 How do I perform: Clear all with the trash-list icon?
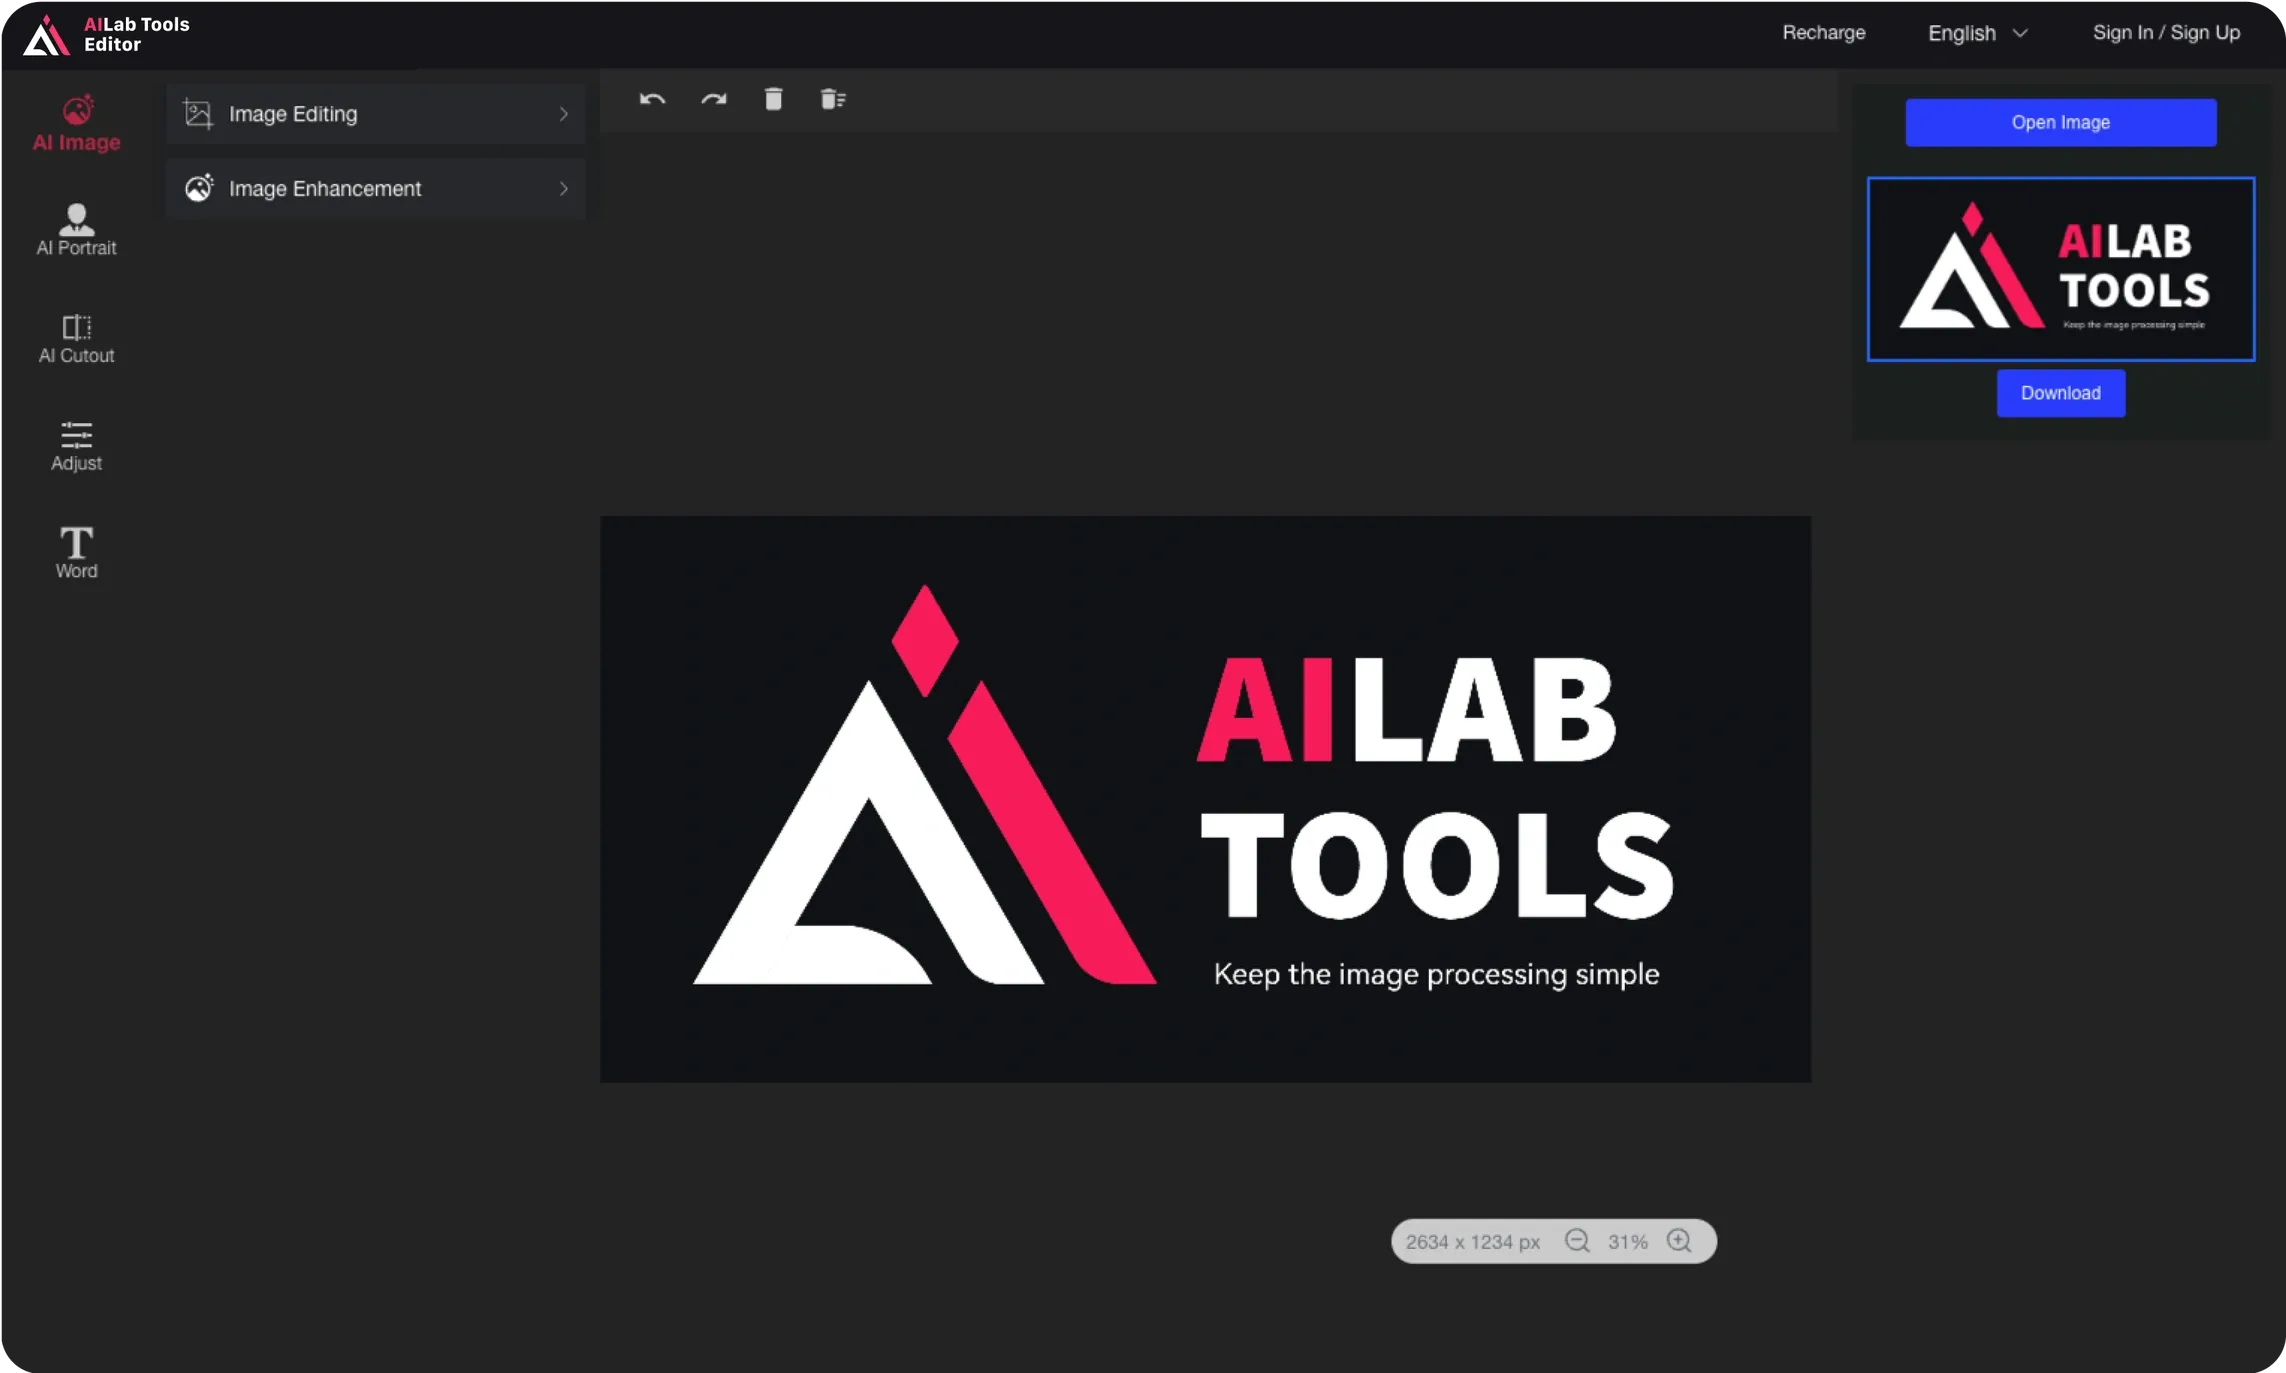[833, 99]
